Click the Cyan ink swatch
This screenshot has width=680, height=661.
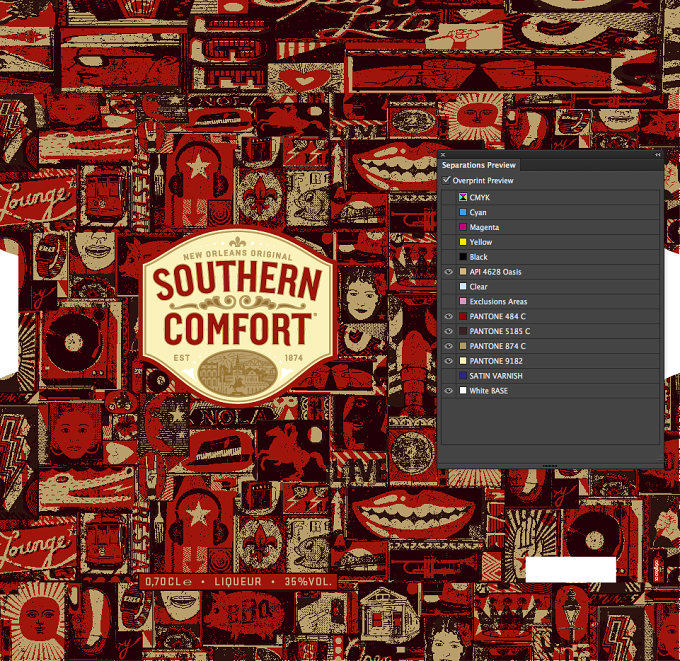coord(463,212)
